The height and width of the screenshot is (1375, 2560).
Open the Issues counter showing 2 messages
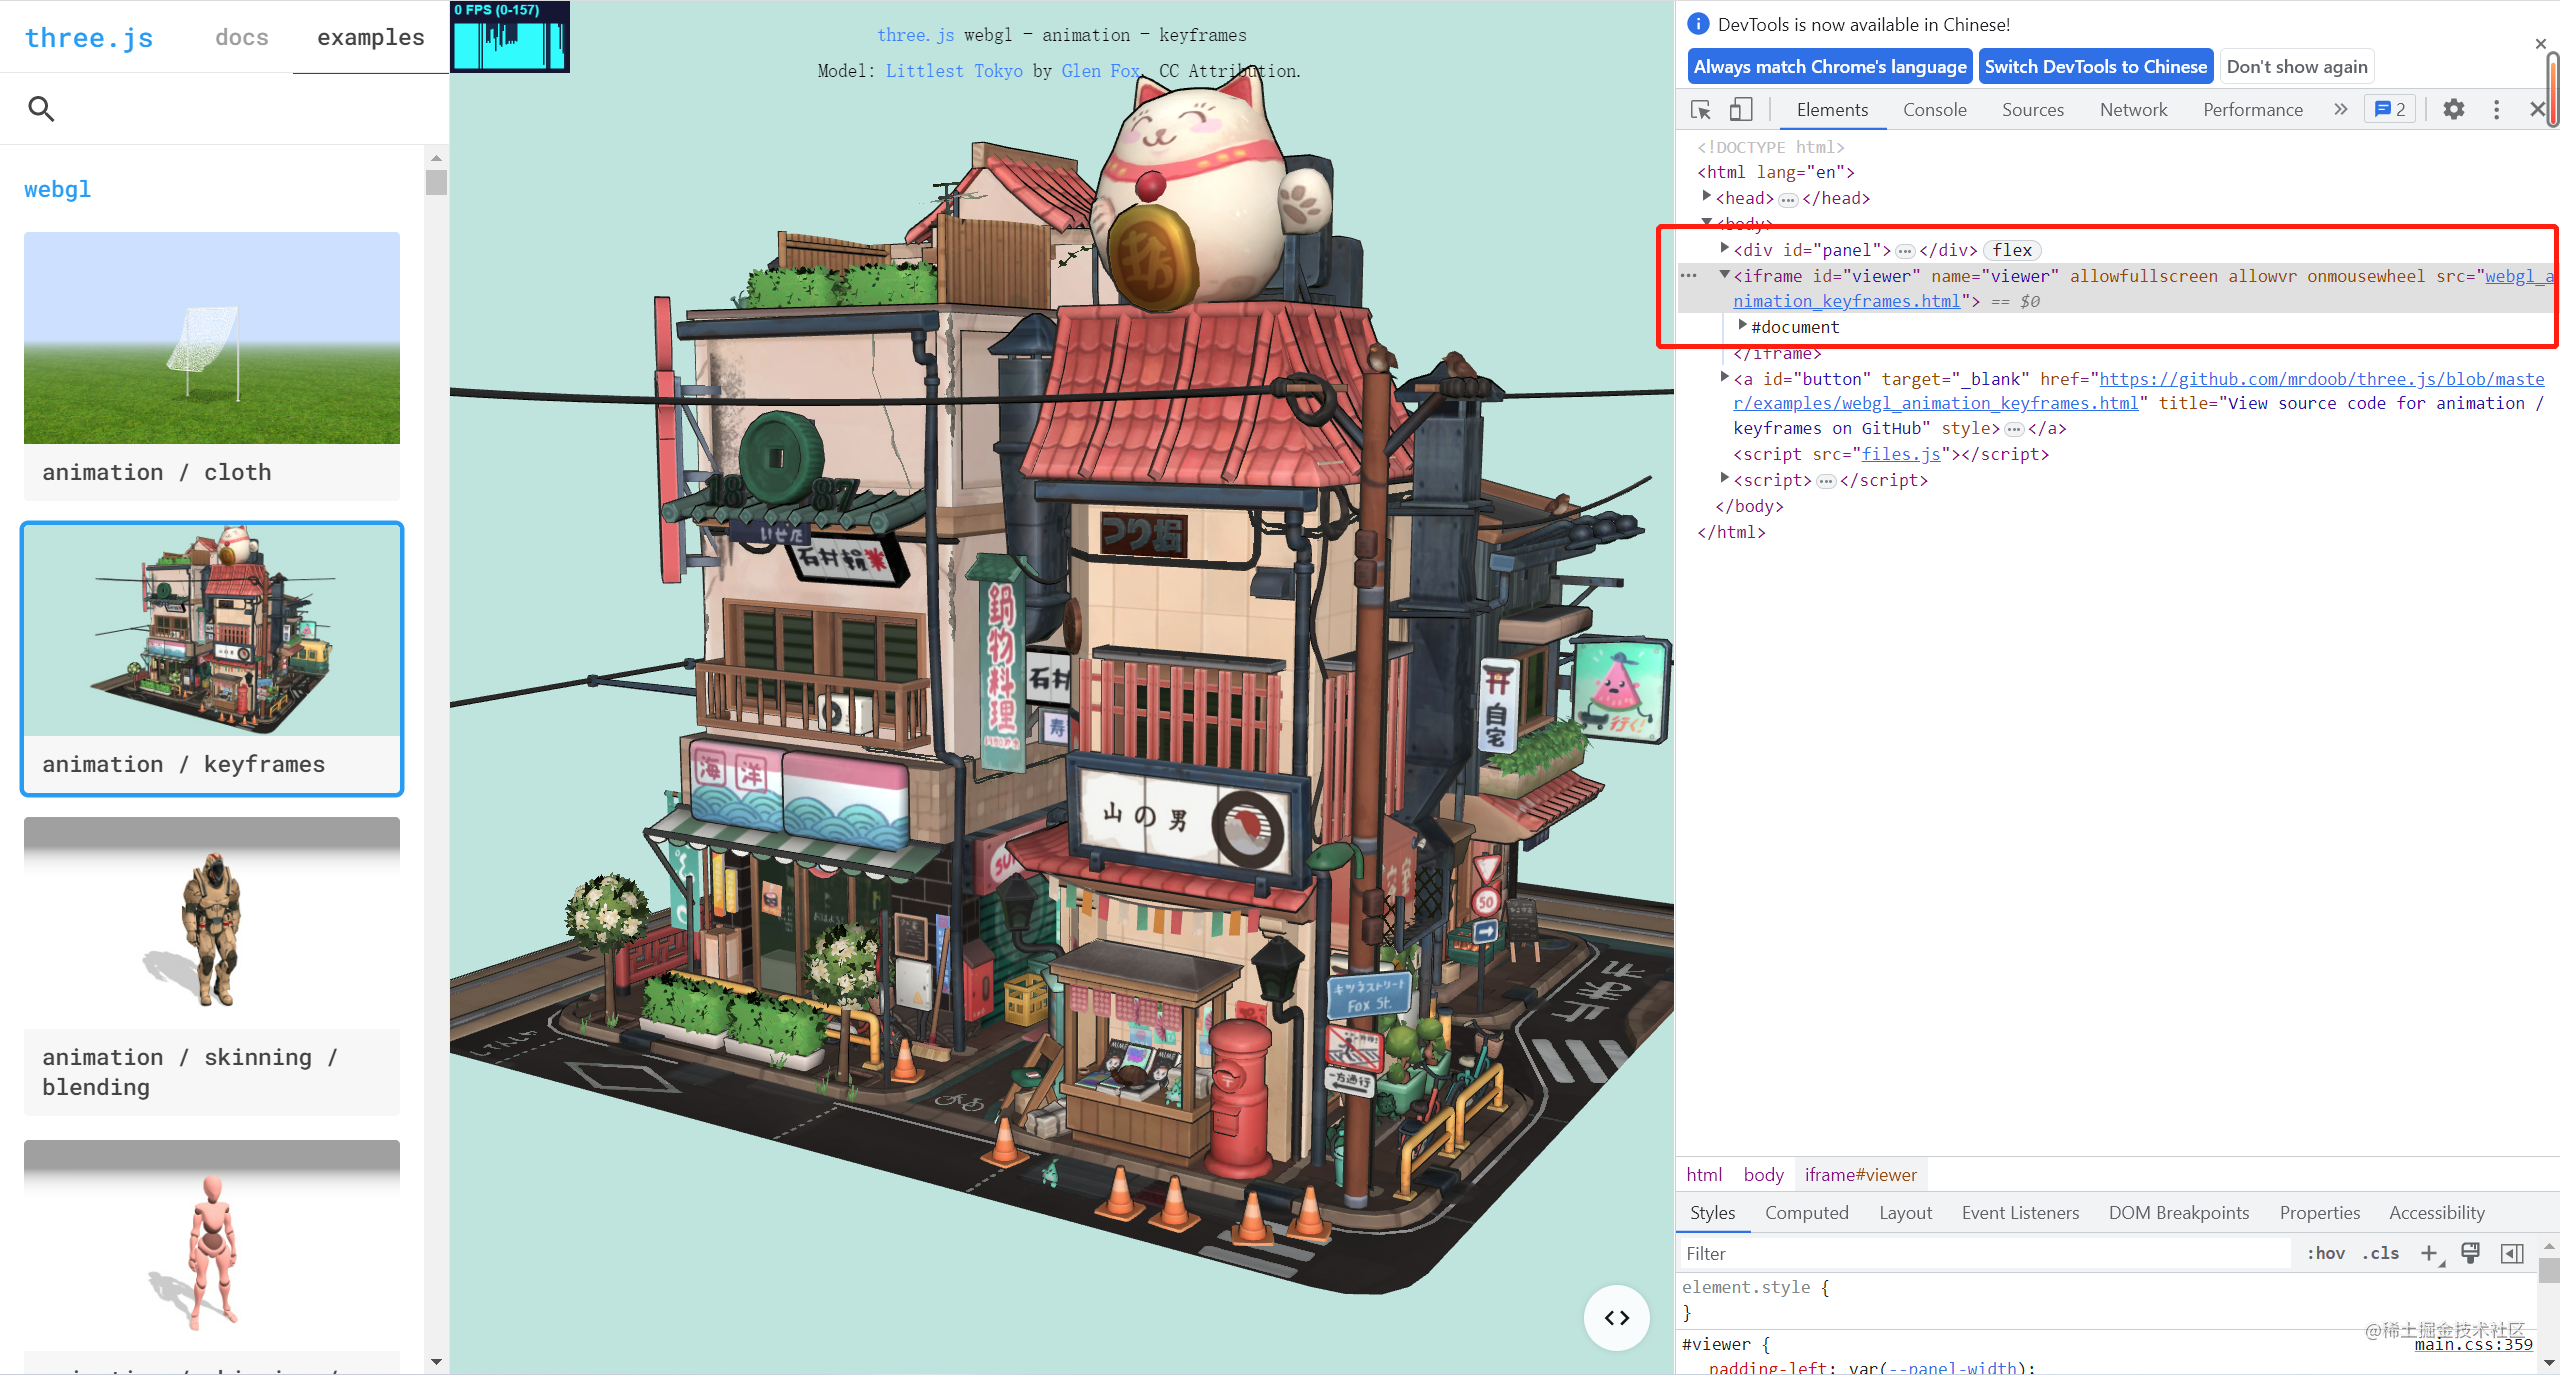[2389, 109]
